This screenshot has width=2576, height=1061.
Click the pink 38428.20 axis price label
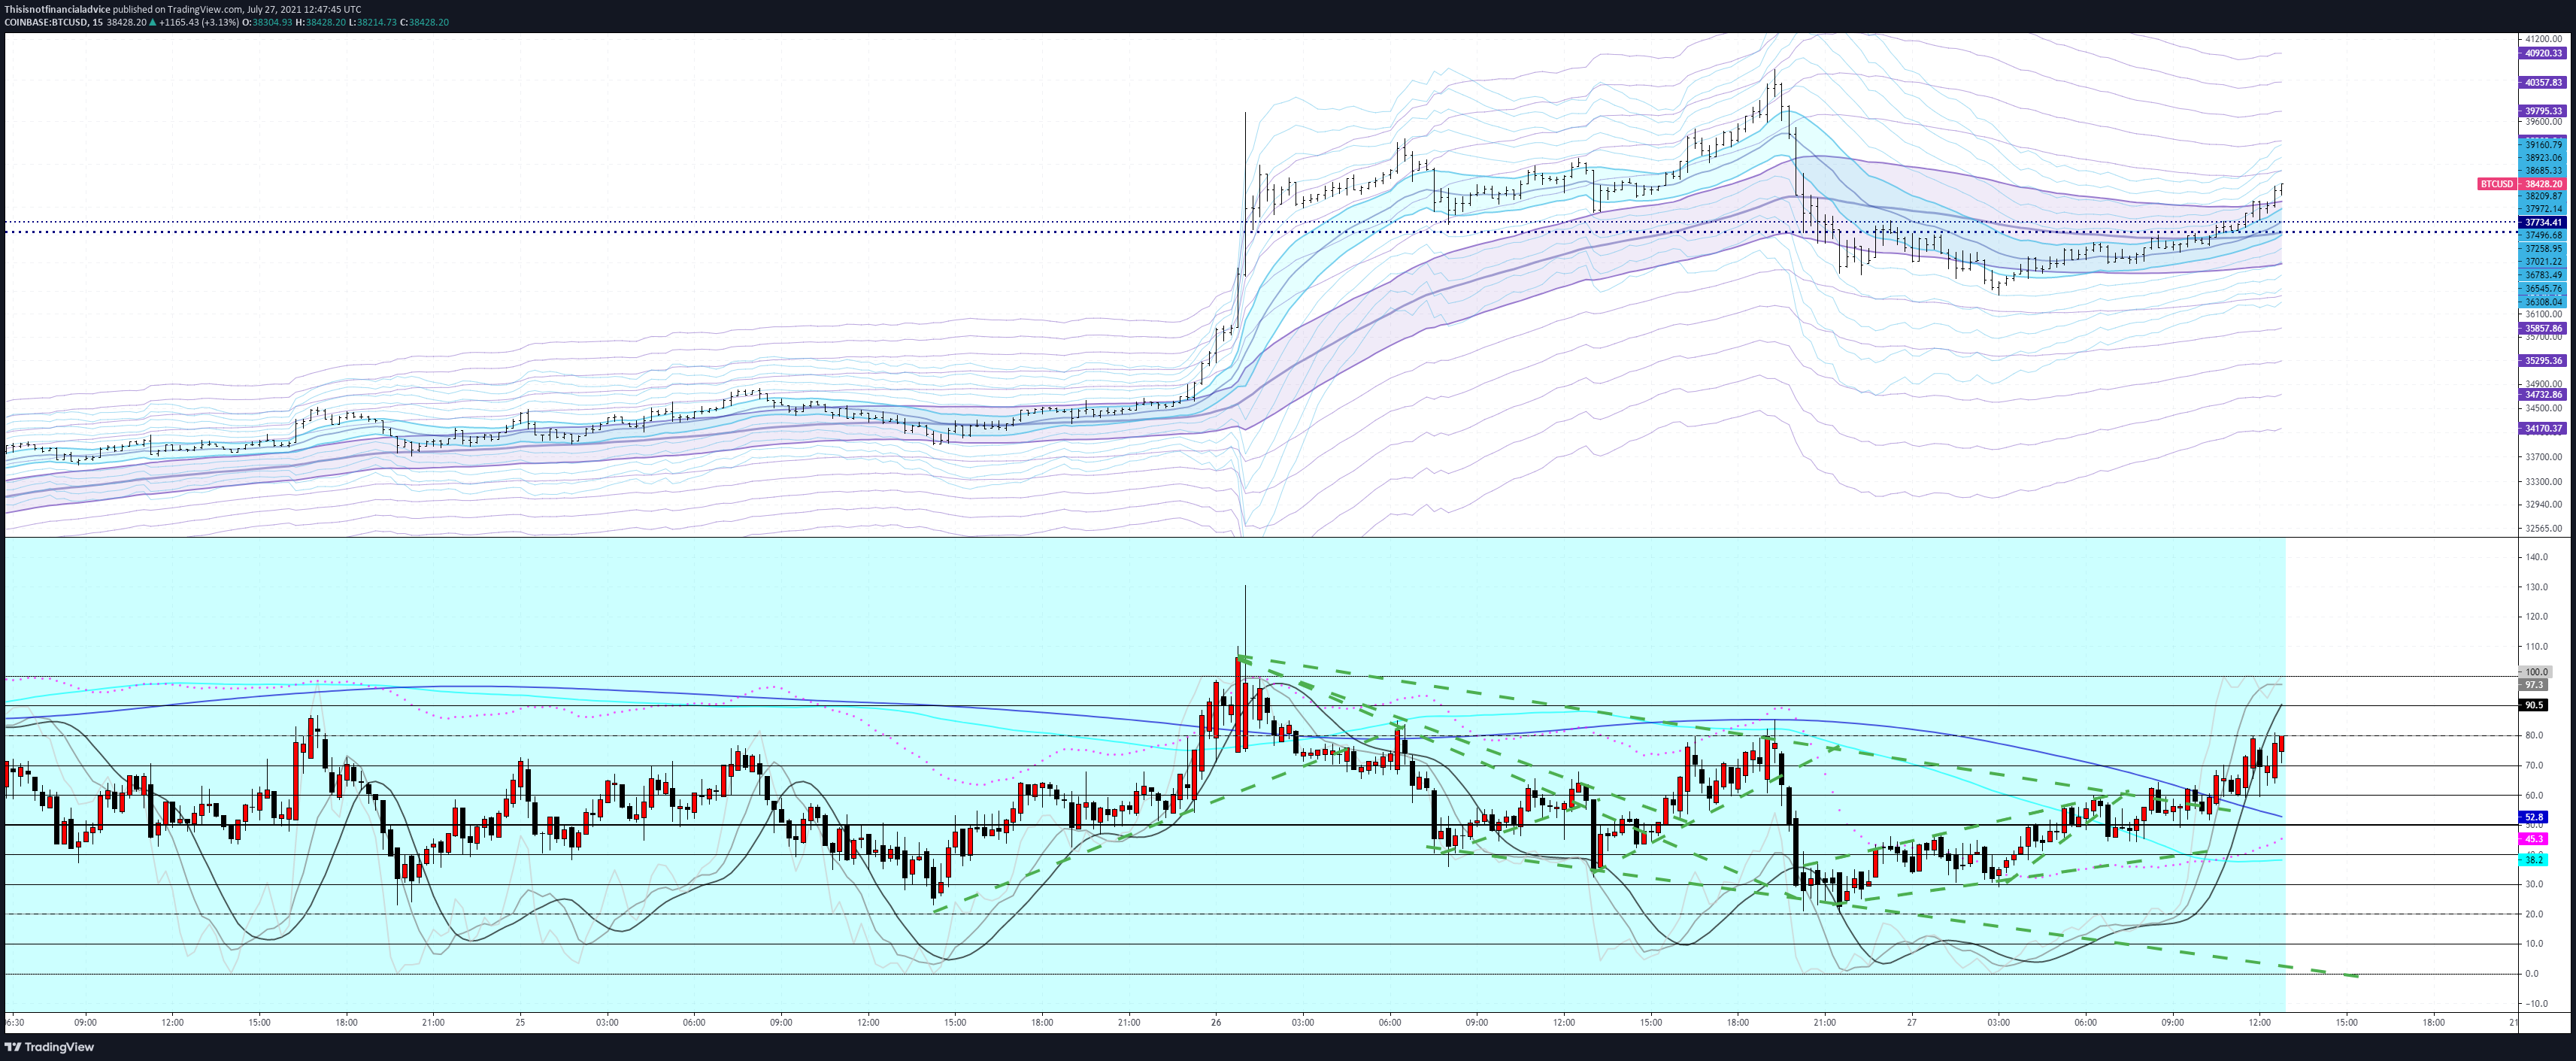point(2543,184)
